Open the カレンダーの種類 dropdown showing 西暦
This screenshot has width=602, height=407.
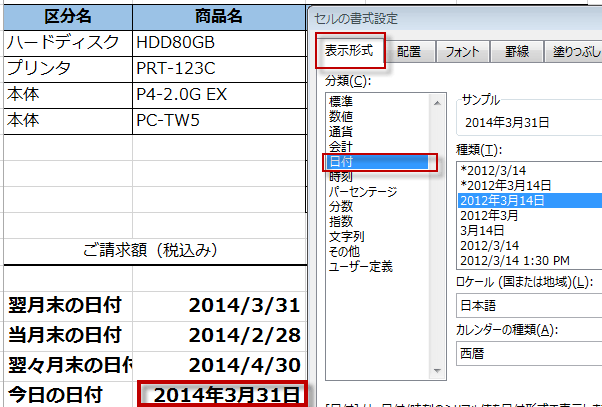pyautogui.click(x=529, y=354)
